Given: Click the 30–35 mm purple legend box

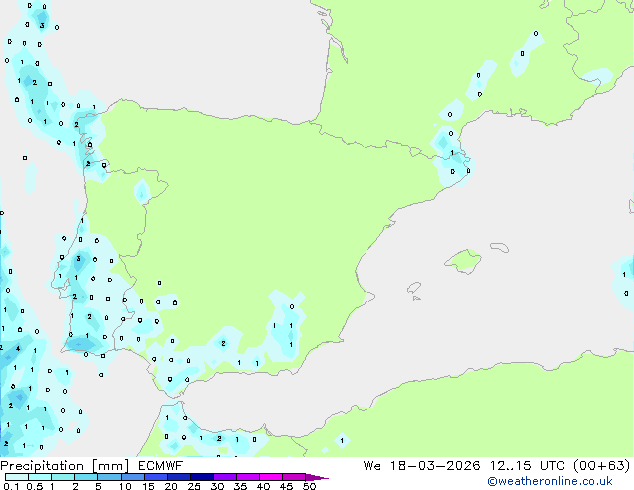Looking at the screenshot, I should click(x=225, y=477).
